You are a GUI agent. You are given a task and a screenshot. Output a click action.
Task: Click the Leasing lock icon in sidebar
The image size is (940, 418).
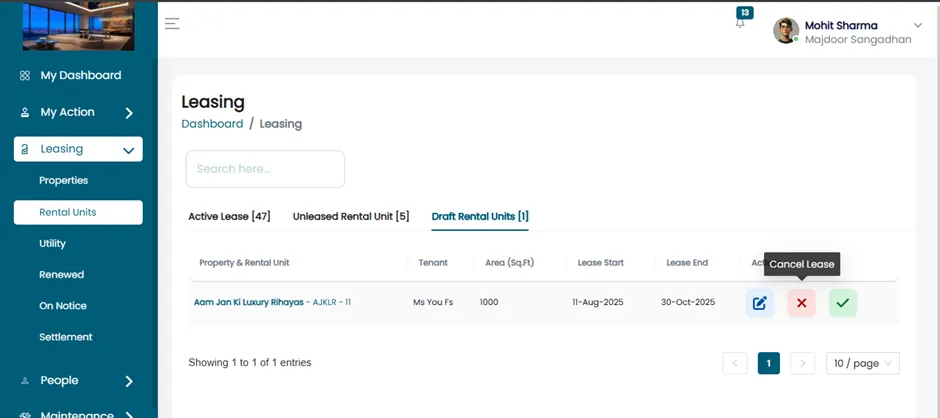[25, 149]
